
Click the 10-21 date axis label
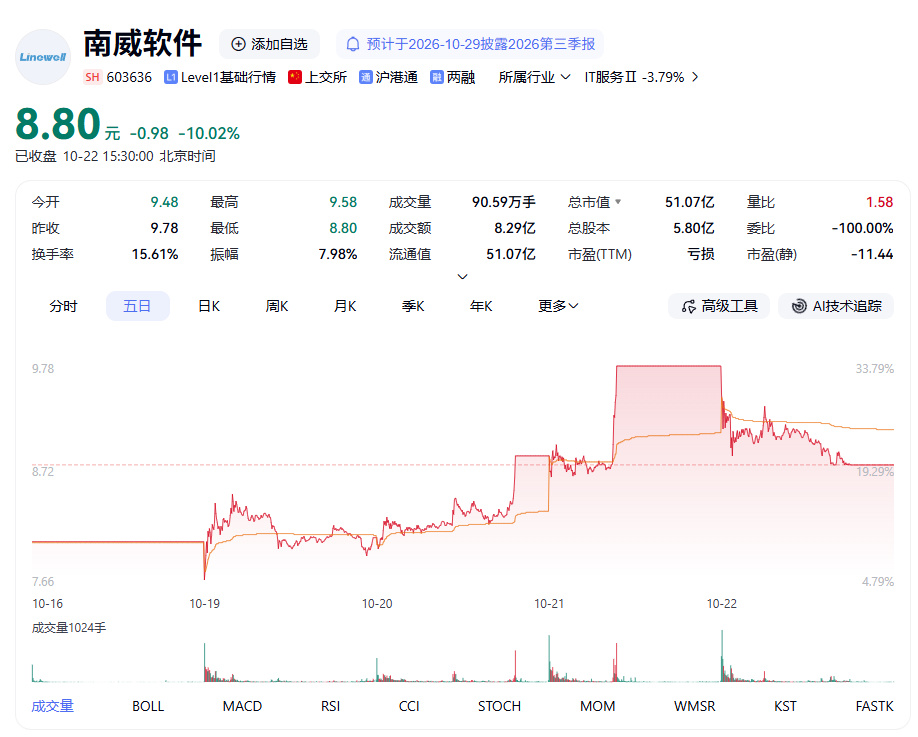[x=549, y=604]
